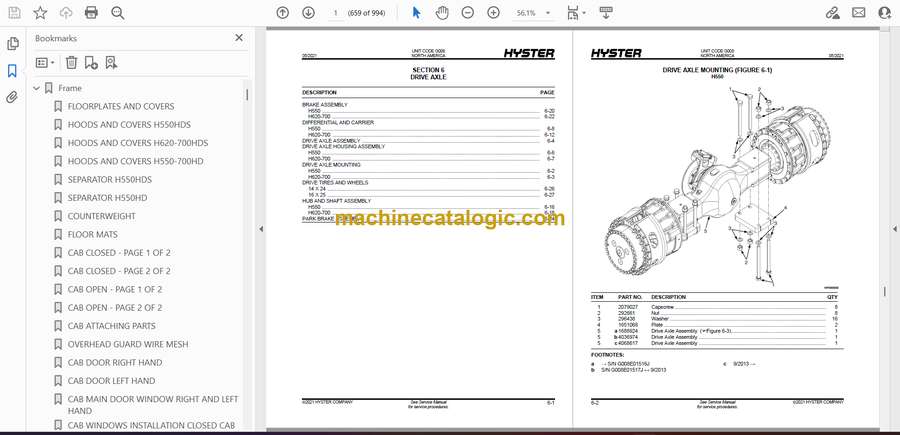900x435 pixels.
Task: Click the scrolling mode download-style icon
Action: pyautogui.click(x=606, y=13)
